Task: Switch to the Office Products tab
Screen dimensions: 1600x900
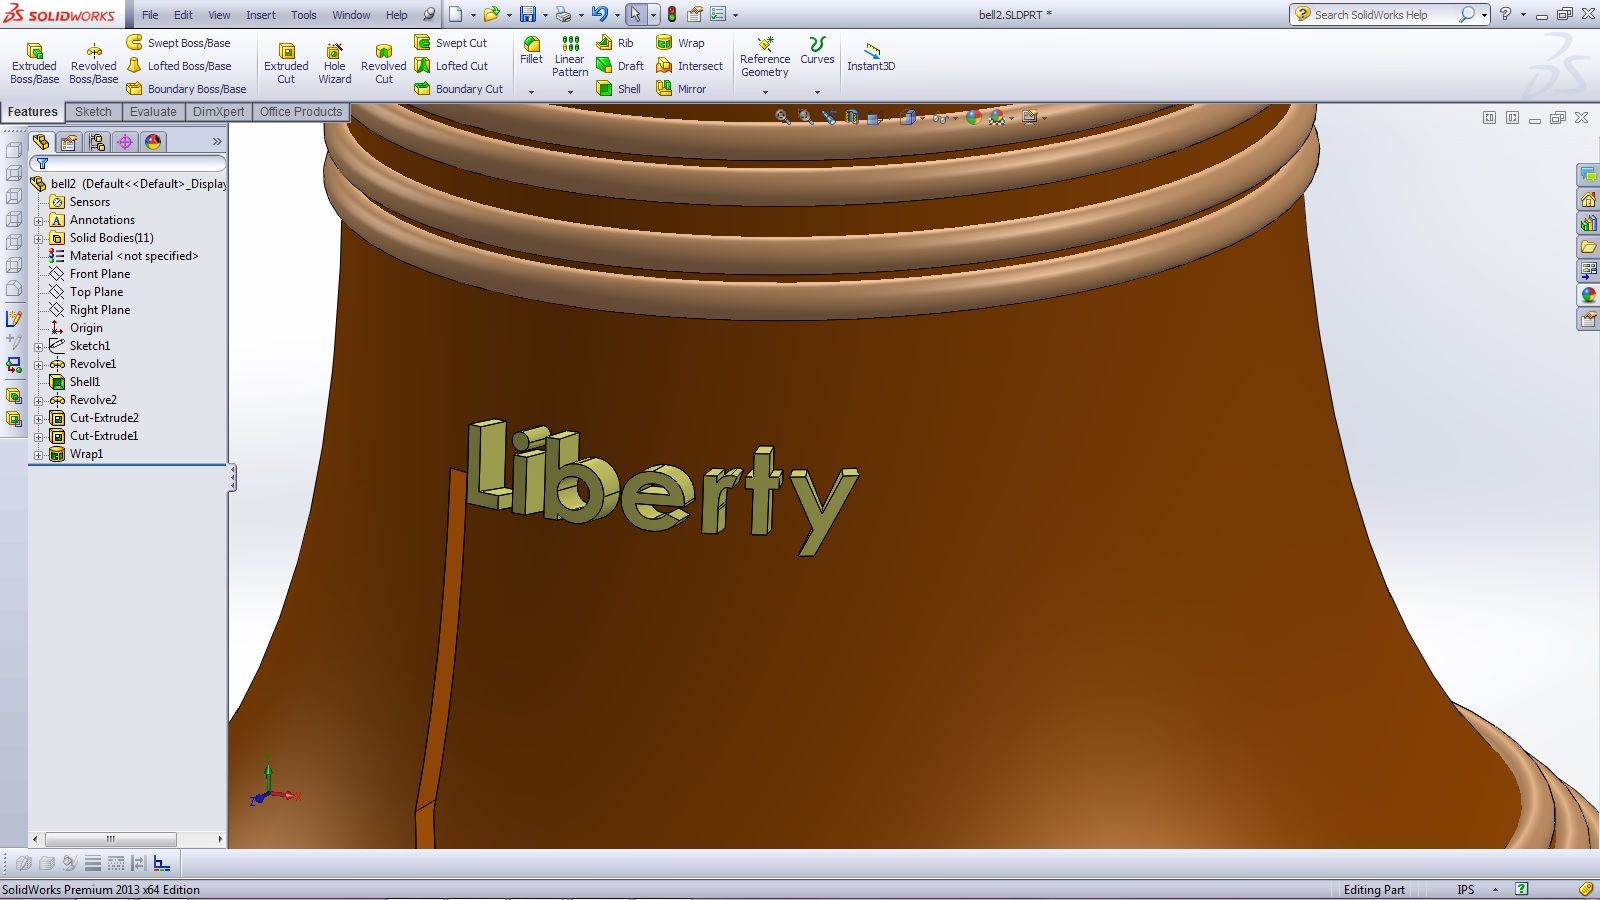Action: pyautogui.click(x=301, y=112)
